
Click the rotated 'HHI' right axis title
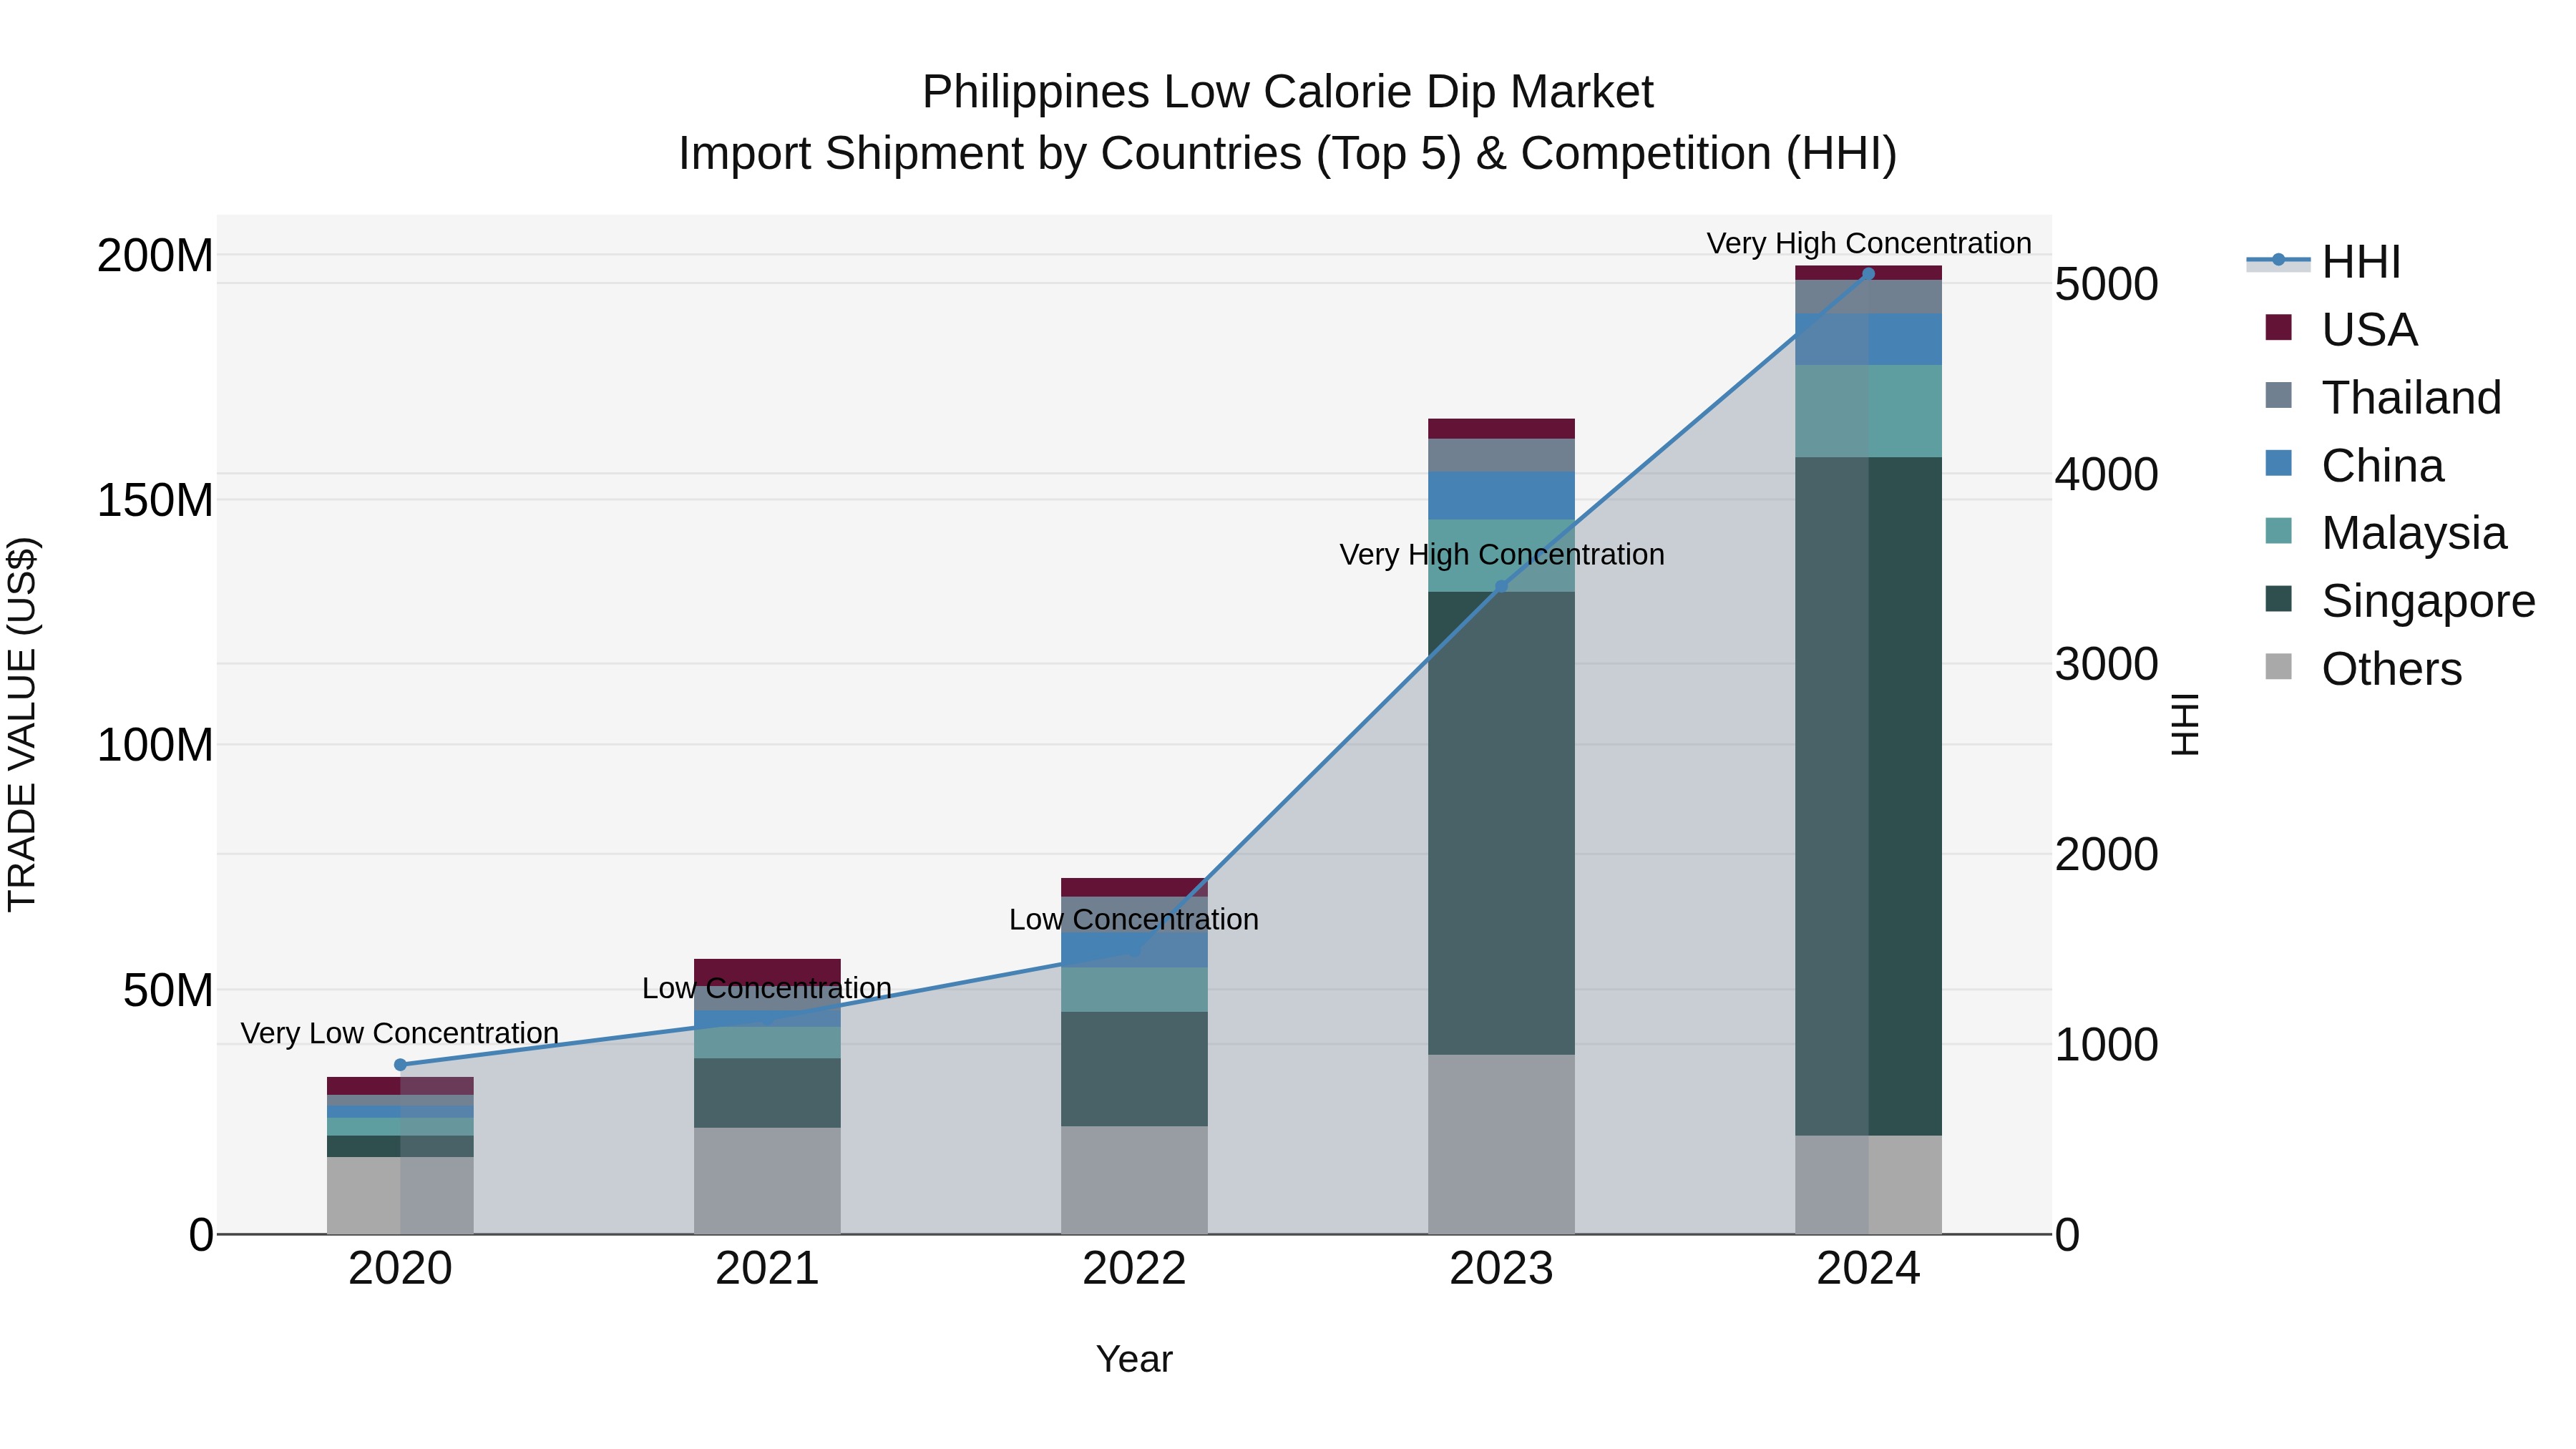(x=2185, y=724)
